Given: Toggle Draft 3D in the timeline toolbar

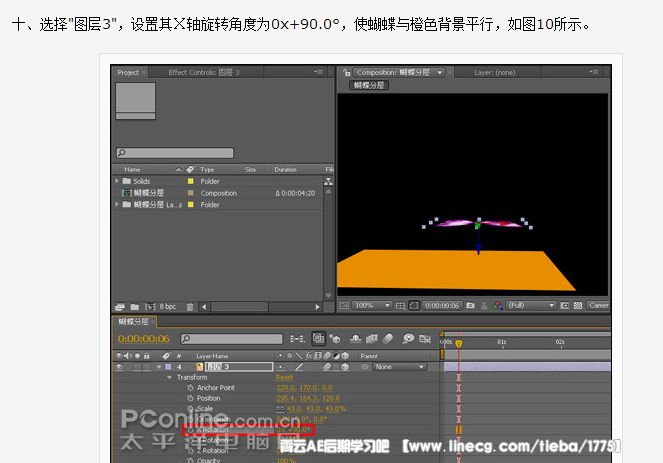Looking at the screenshot, I should pyautogui.click(x=335, y=339).
